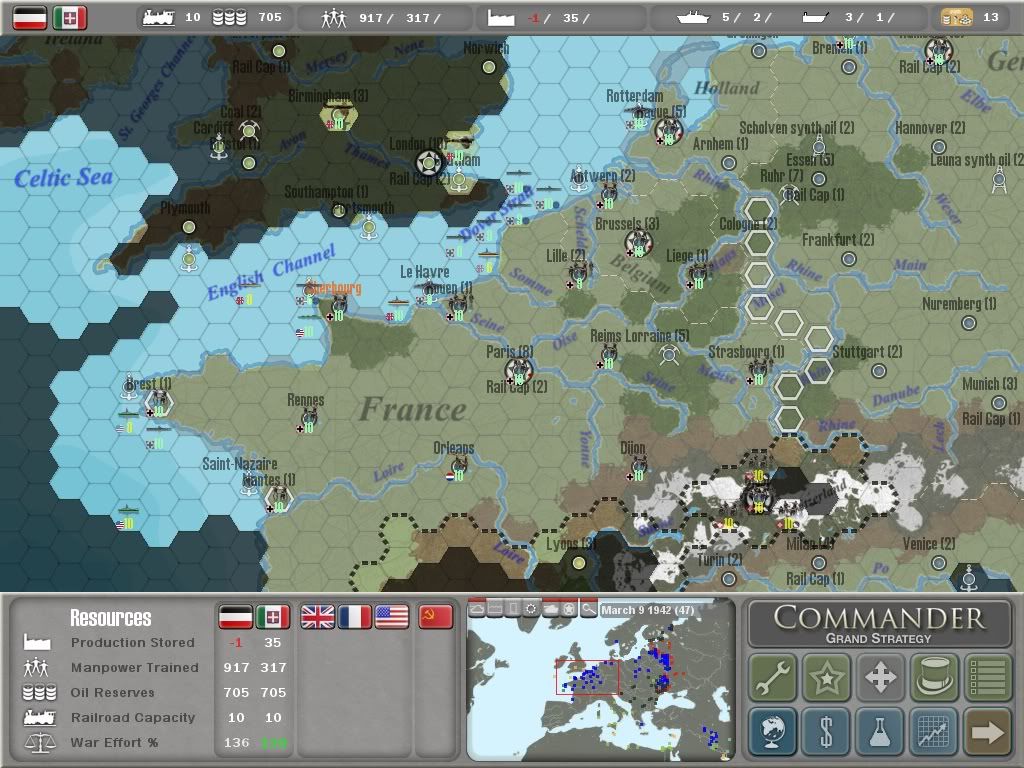The width and height of the screenshot is (1024, 768).
Task: Click the railroad train icon in top bar
Action: click(159, 18)
